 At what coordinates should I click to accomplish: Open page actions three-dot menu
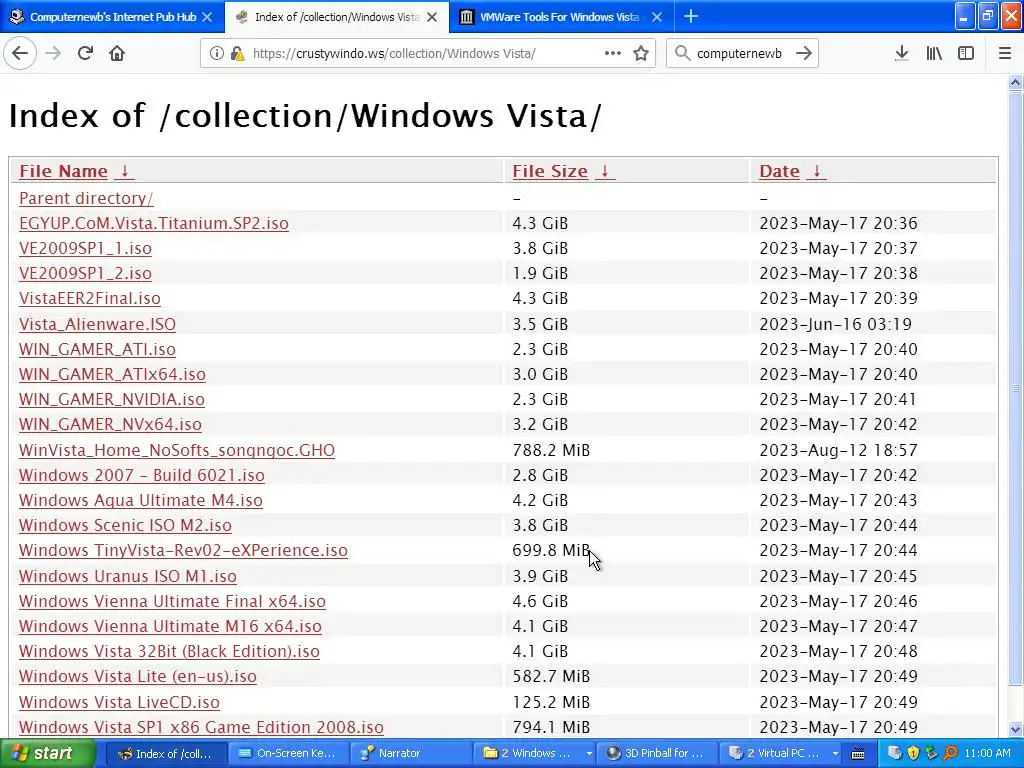point(612,53)
